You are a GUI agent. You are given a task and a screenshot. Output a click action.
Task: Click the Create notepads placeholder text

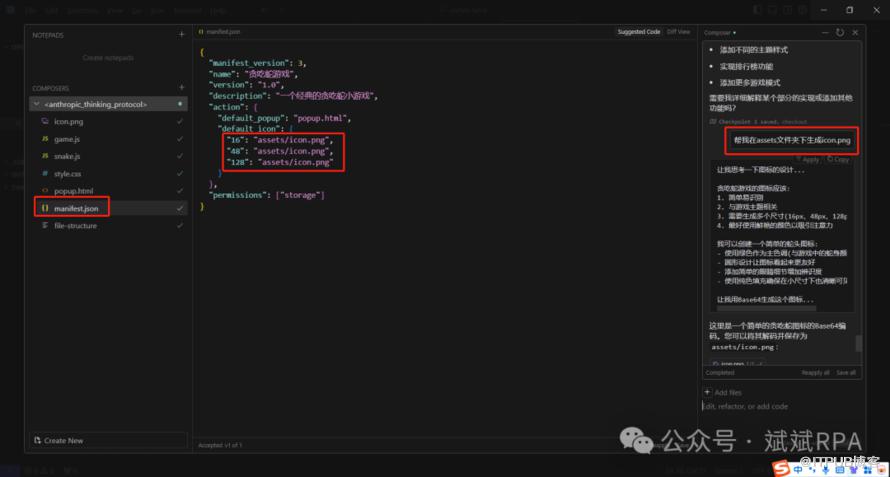[108, 58]
